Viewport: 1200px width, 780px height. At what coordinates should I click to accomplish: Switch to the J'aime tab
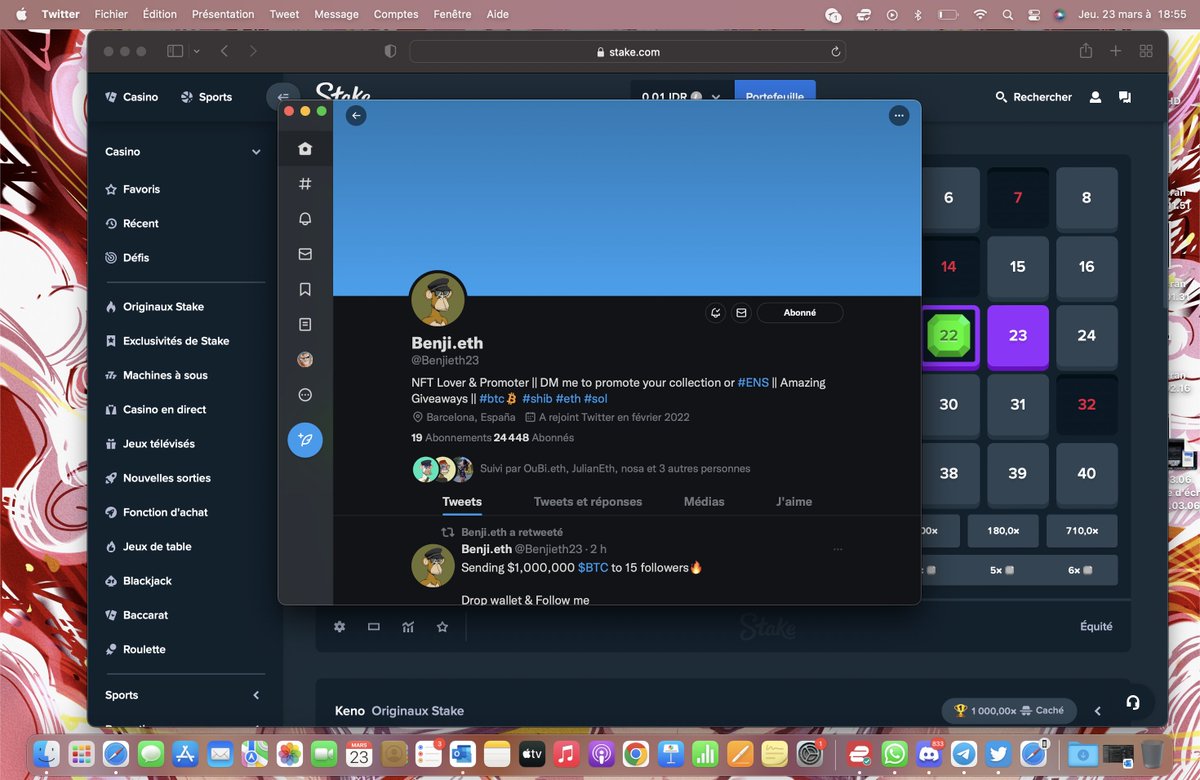(x=794, y=502)
